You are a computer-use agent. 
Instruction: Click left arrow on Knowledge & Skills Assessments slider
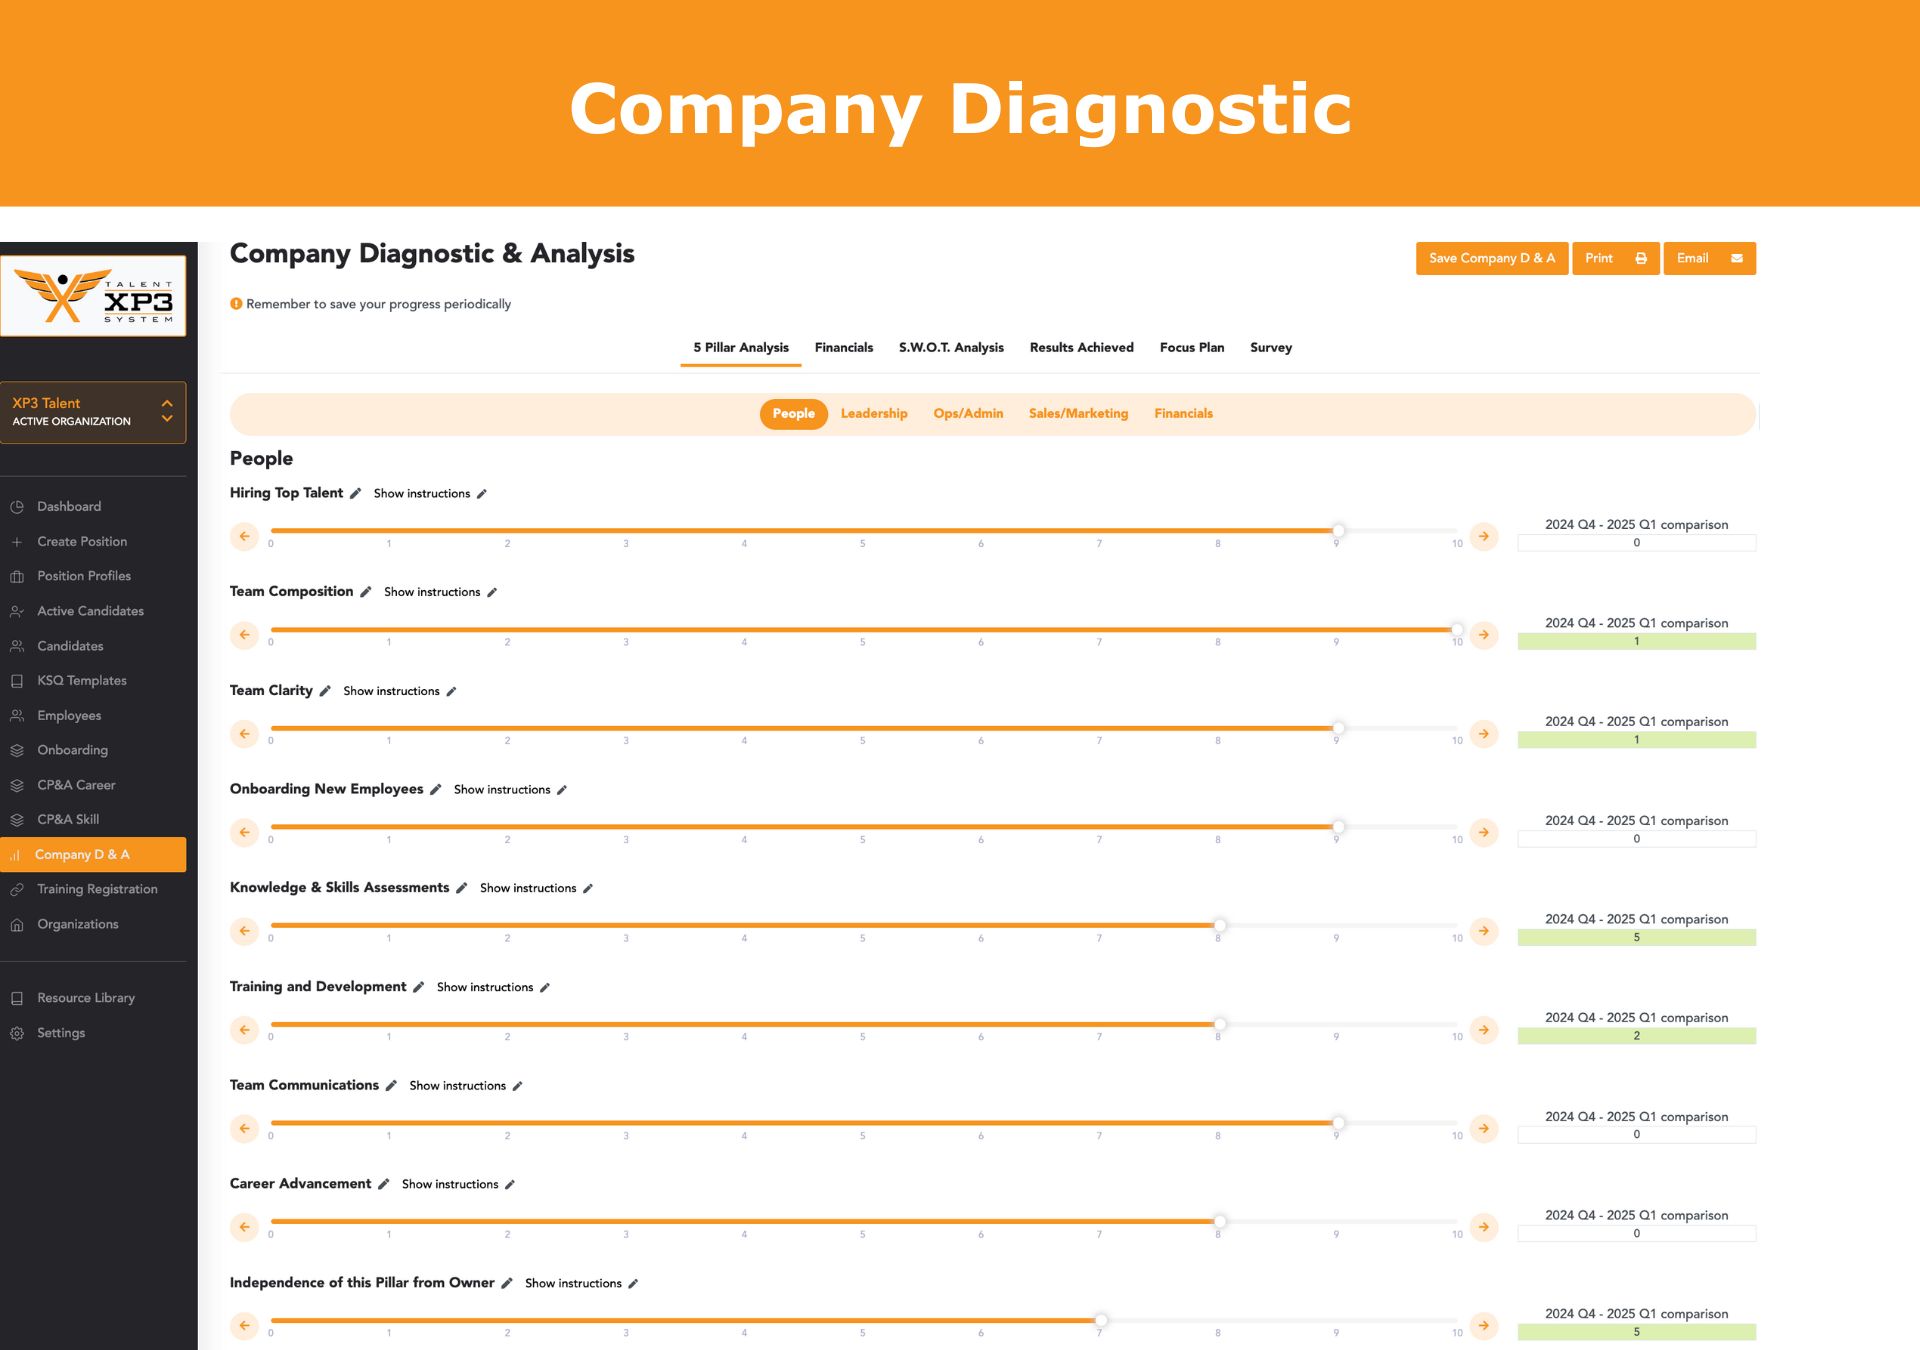tap(244, 931)
